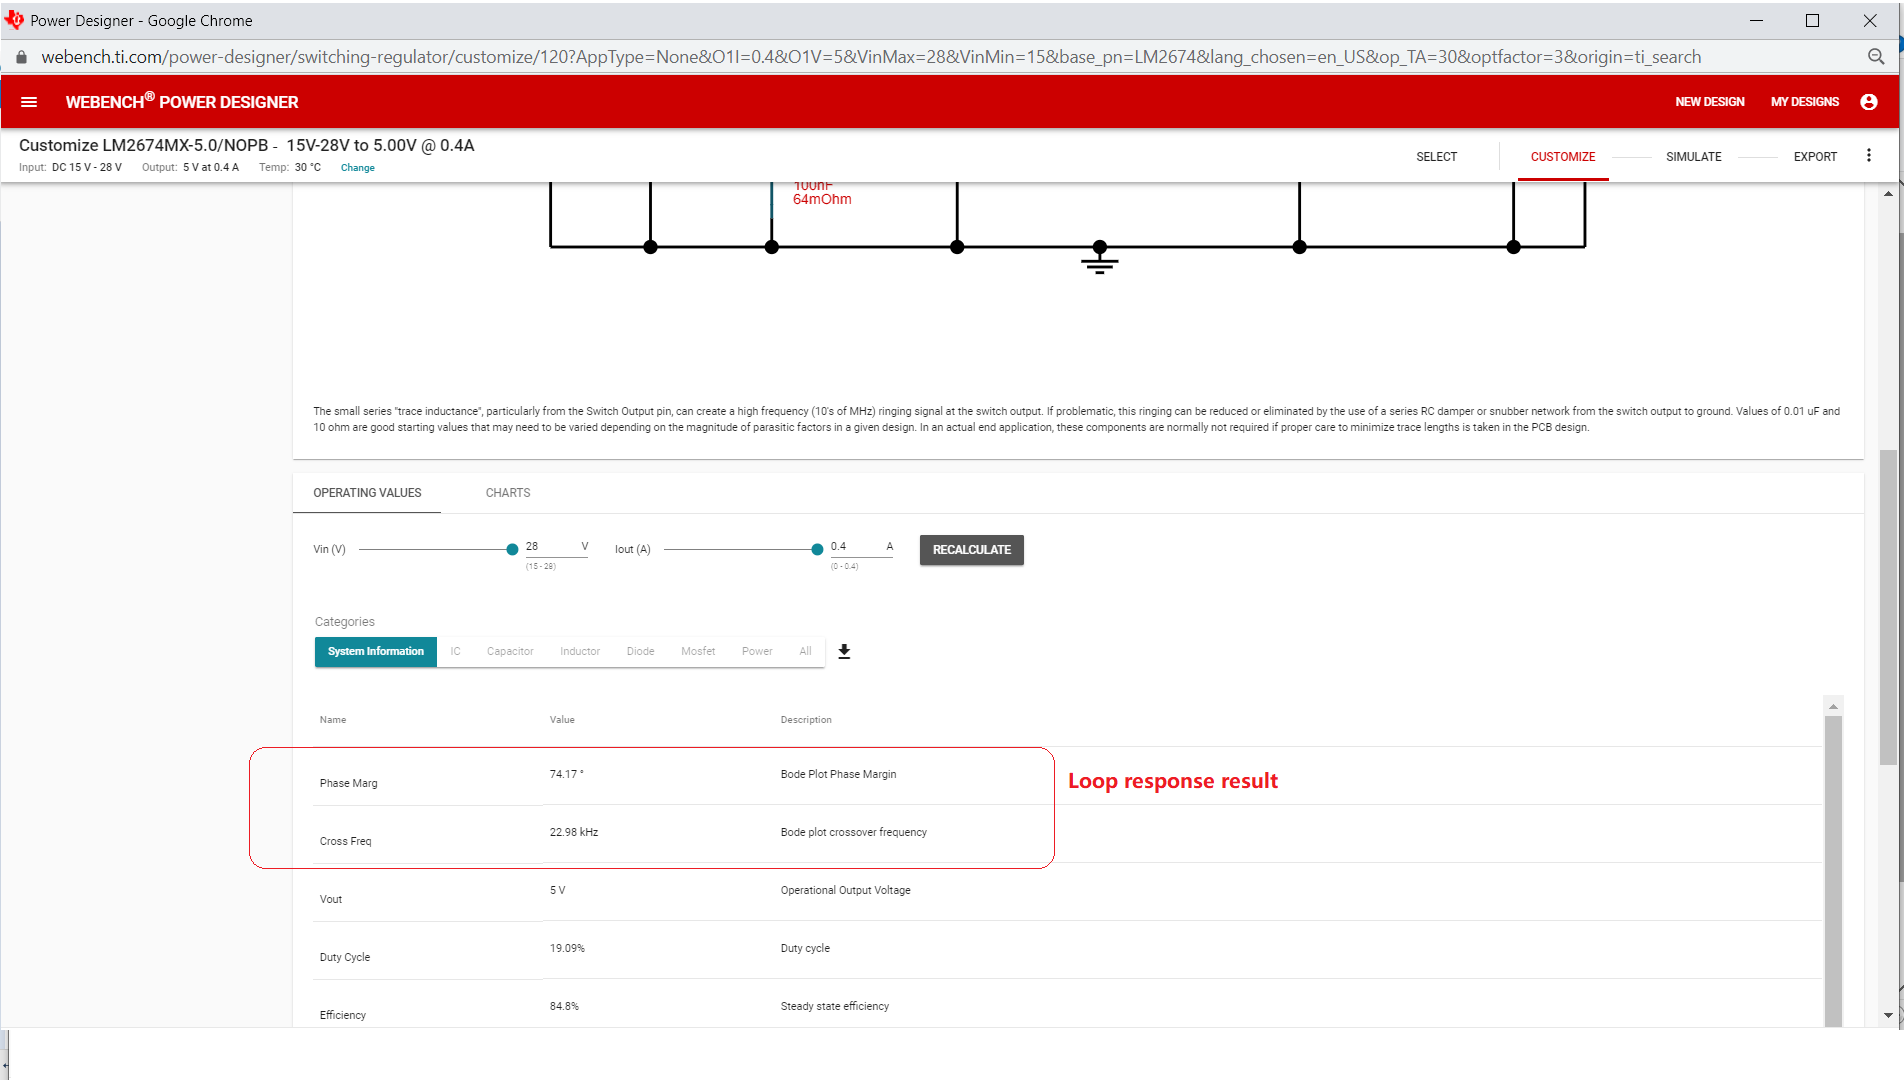Select the Inductor category filter
The width and height of the screenshot is (1904, 1080).
(x=580, y=651)
